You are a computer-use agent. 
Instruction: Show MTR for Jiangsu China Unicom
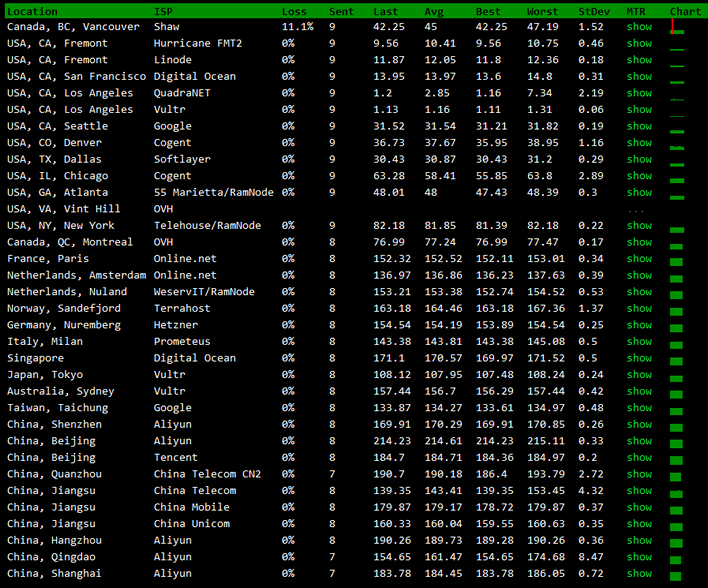pyautogui.click(x=639, y=523)
